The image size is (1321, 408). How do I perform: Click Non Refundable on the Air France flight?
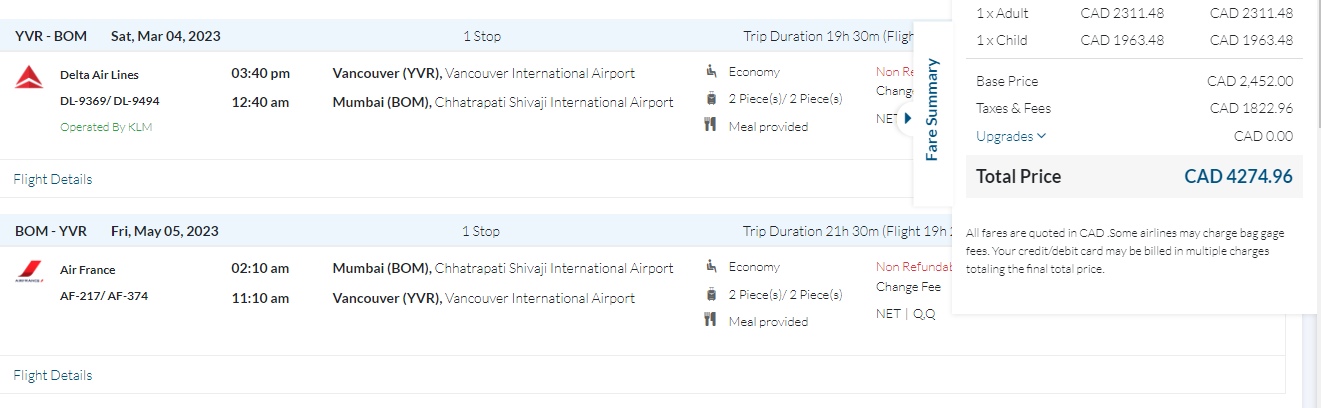[912, 266]
